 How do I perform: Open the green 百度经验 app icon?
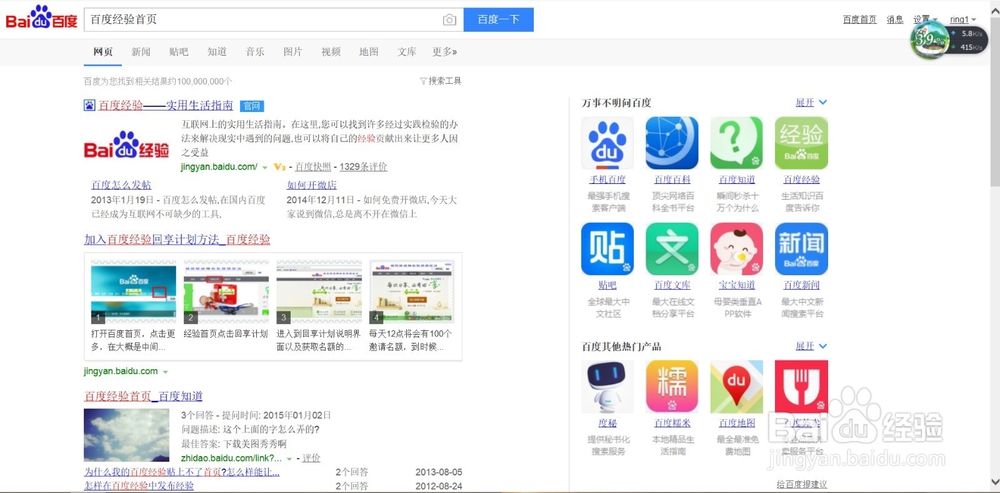tap(801, 143)
